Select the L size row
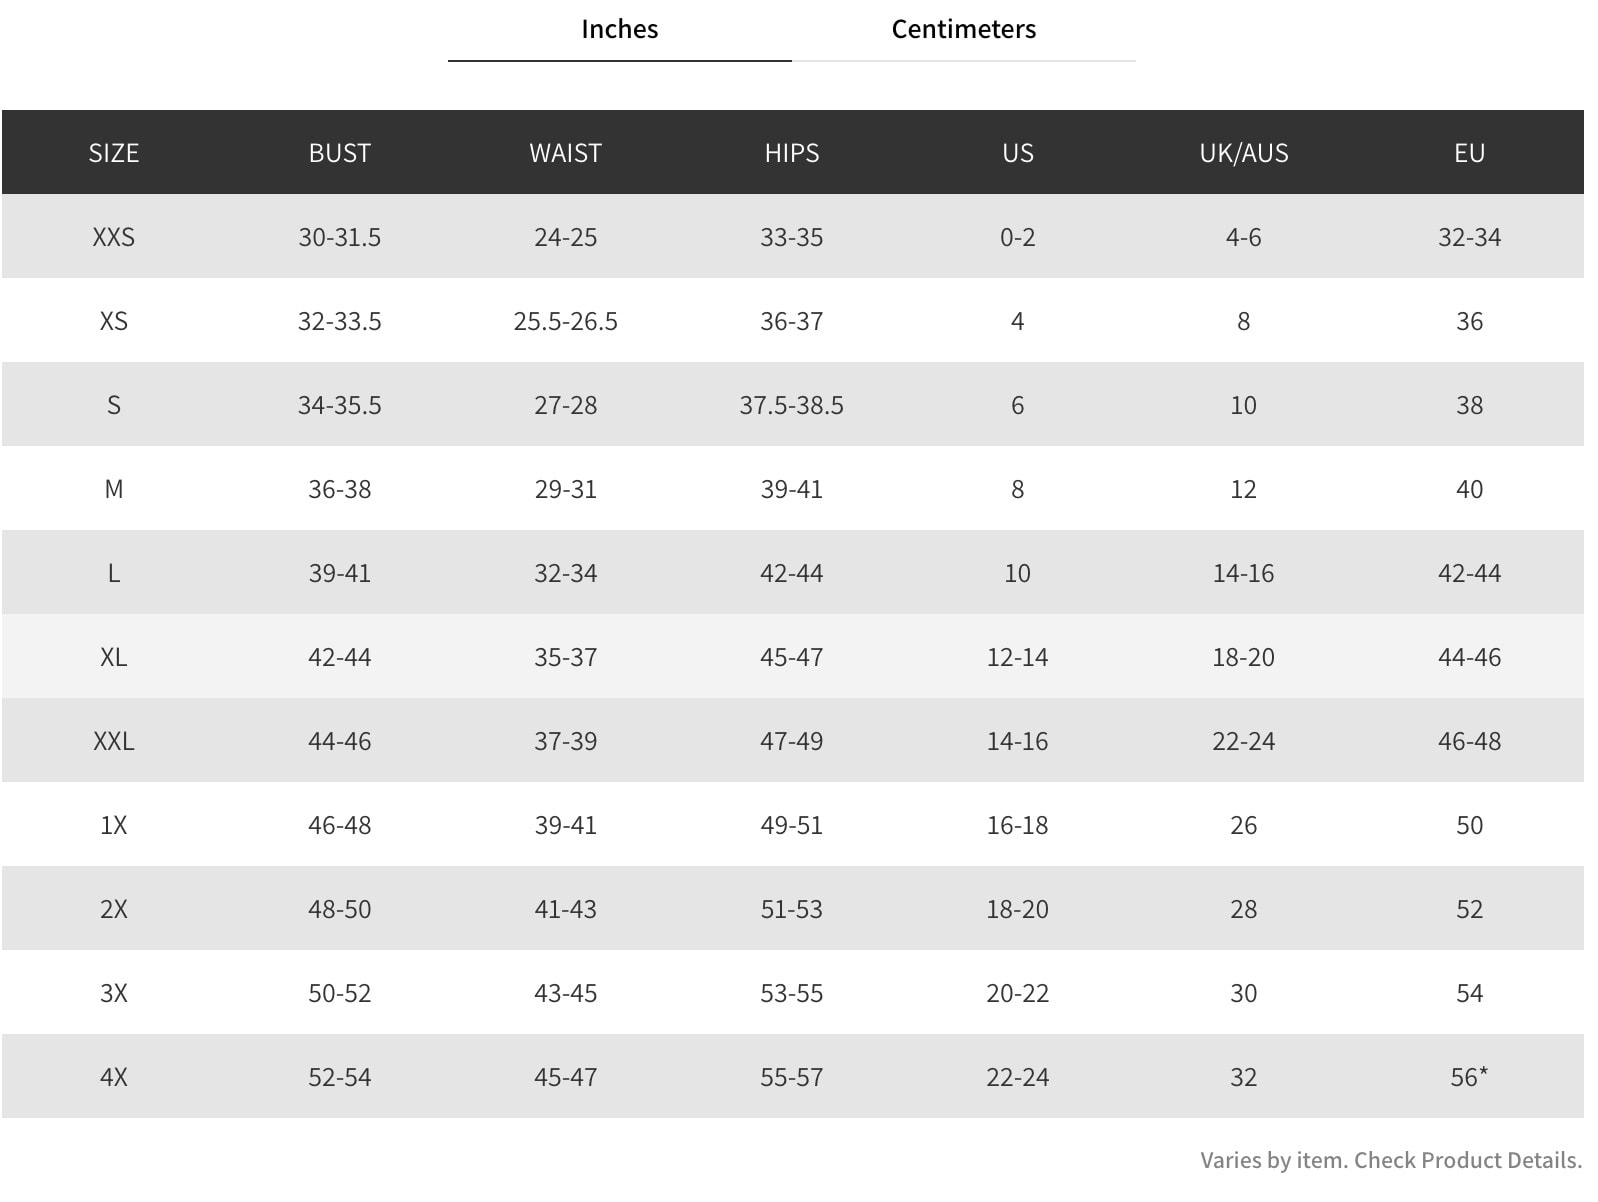Screen dimensions: 1598x1202 pyautogui.click(x=114, y=573)
